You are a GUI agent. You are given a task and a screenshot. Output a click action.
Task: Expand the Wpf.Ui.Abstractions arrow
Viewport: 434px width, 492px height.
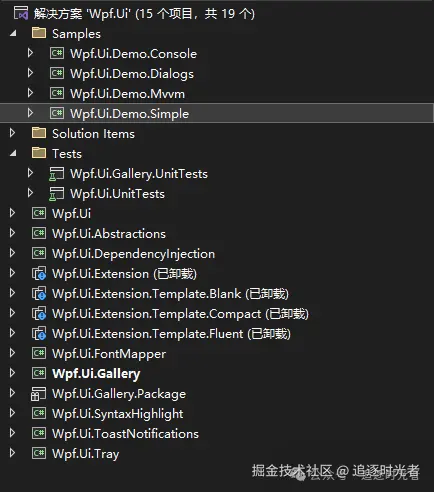[x=12, y=233]
